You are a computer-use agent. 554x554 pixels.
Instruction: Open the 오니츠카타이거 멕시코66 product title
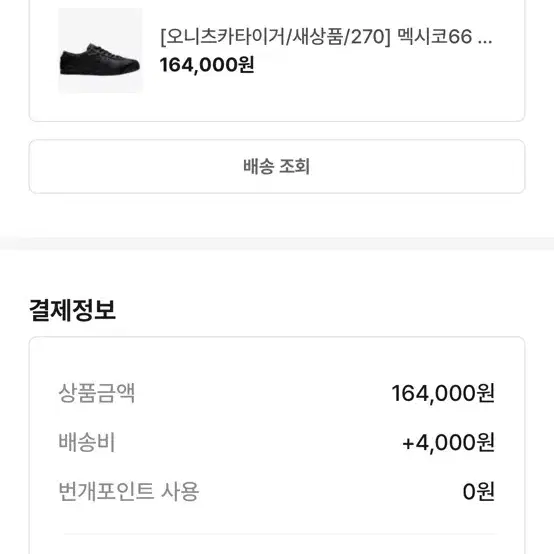point(326,36)
